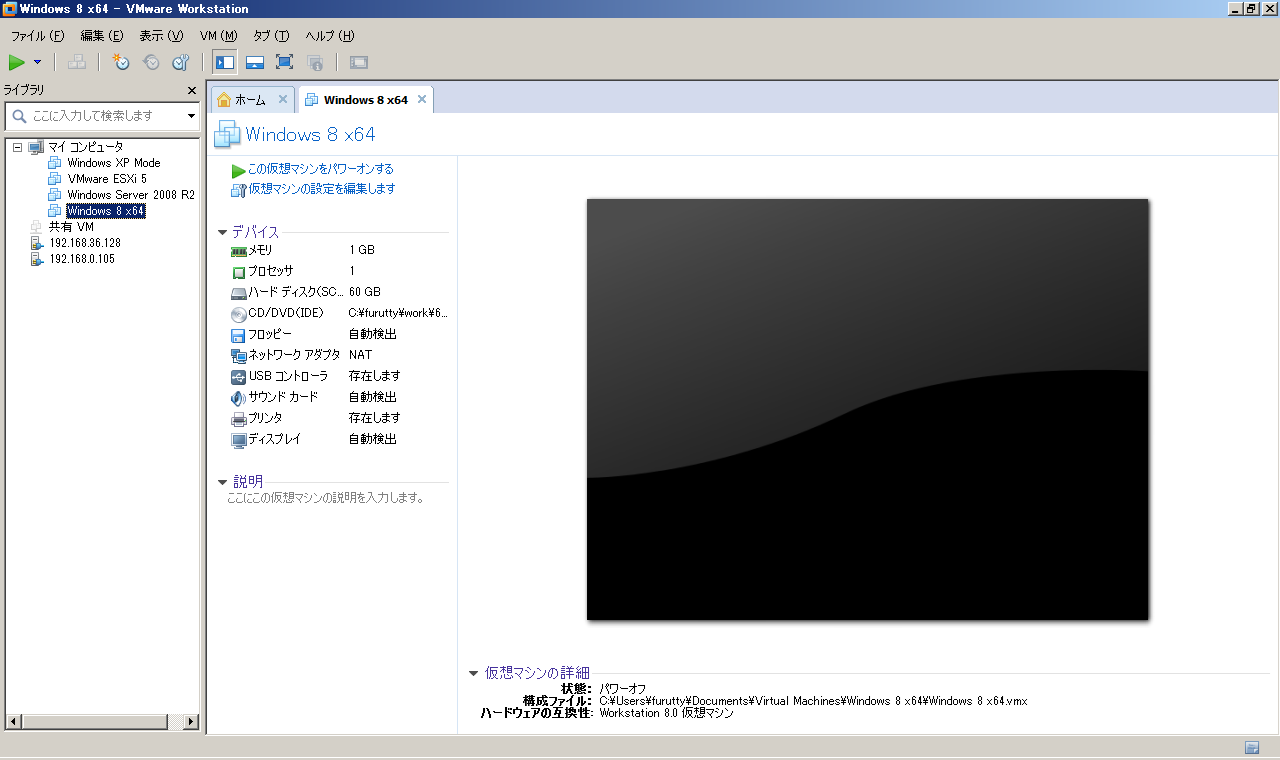Collapse the 説明 section
This screenshot has height=760, width=1280.
(222, 482)
